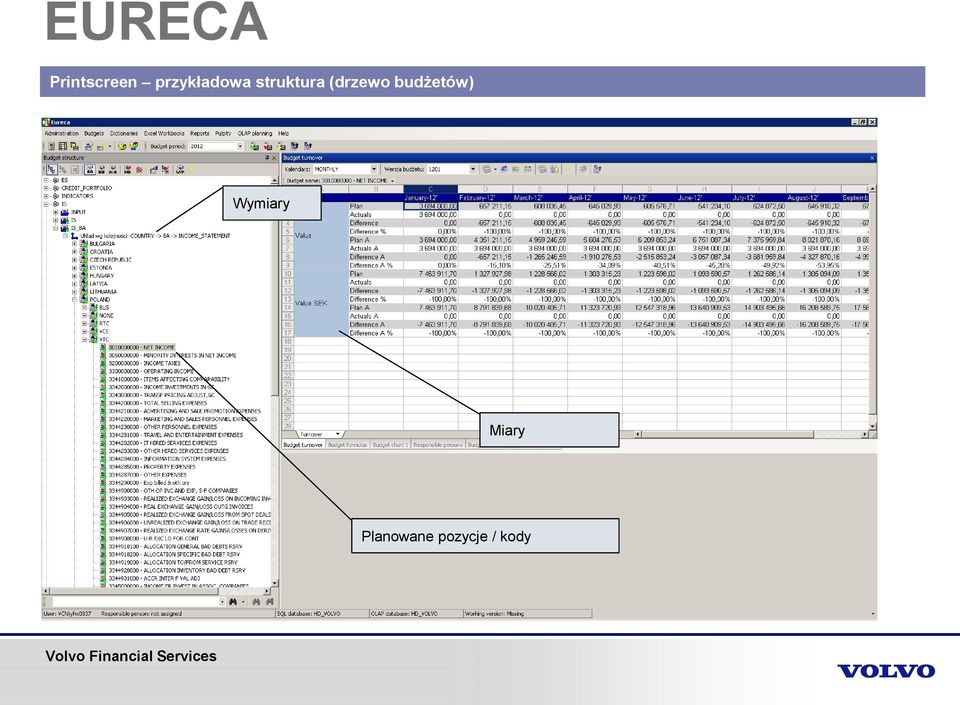Click the pin icon of Budget structure panel
Screen dimensions: 960x705
[267, 157]
